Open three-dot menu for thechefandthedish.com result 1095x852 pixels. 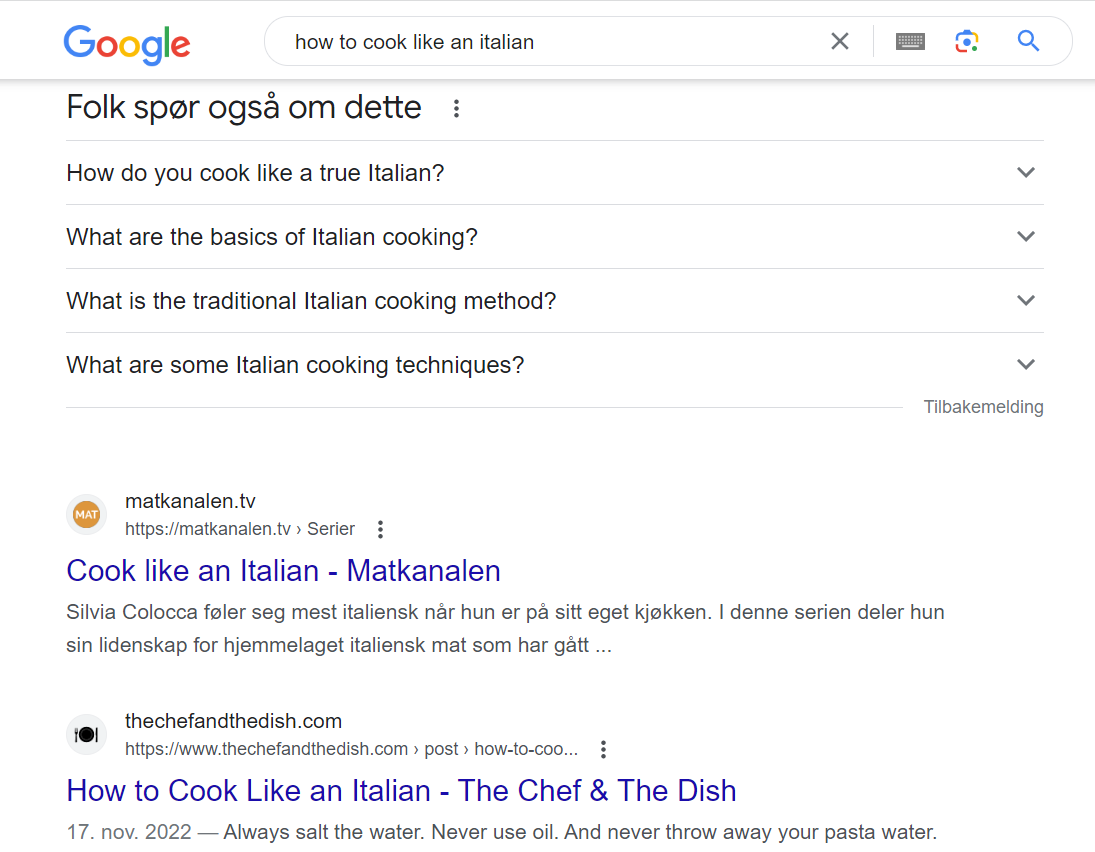point(603,749)
